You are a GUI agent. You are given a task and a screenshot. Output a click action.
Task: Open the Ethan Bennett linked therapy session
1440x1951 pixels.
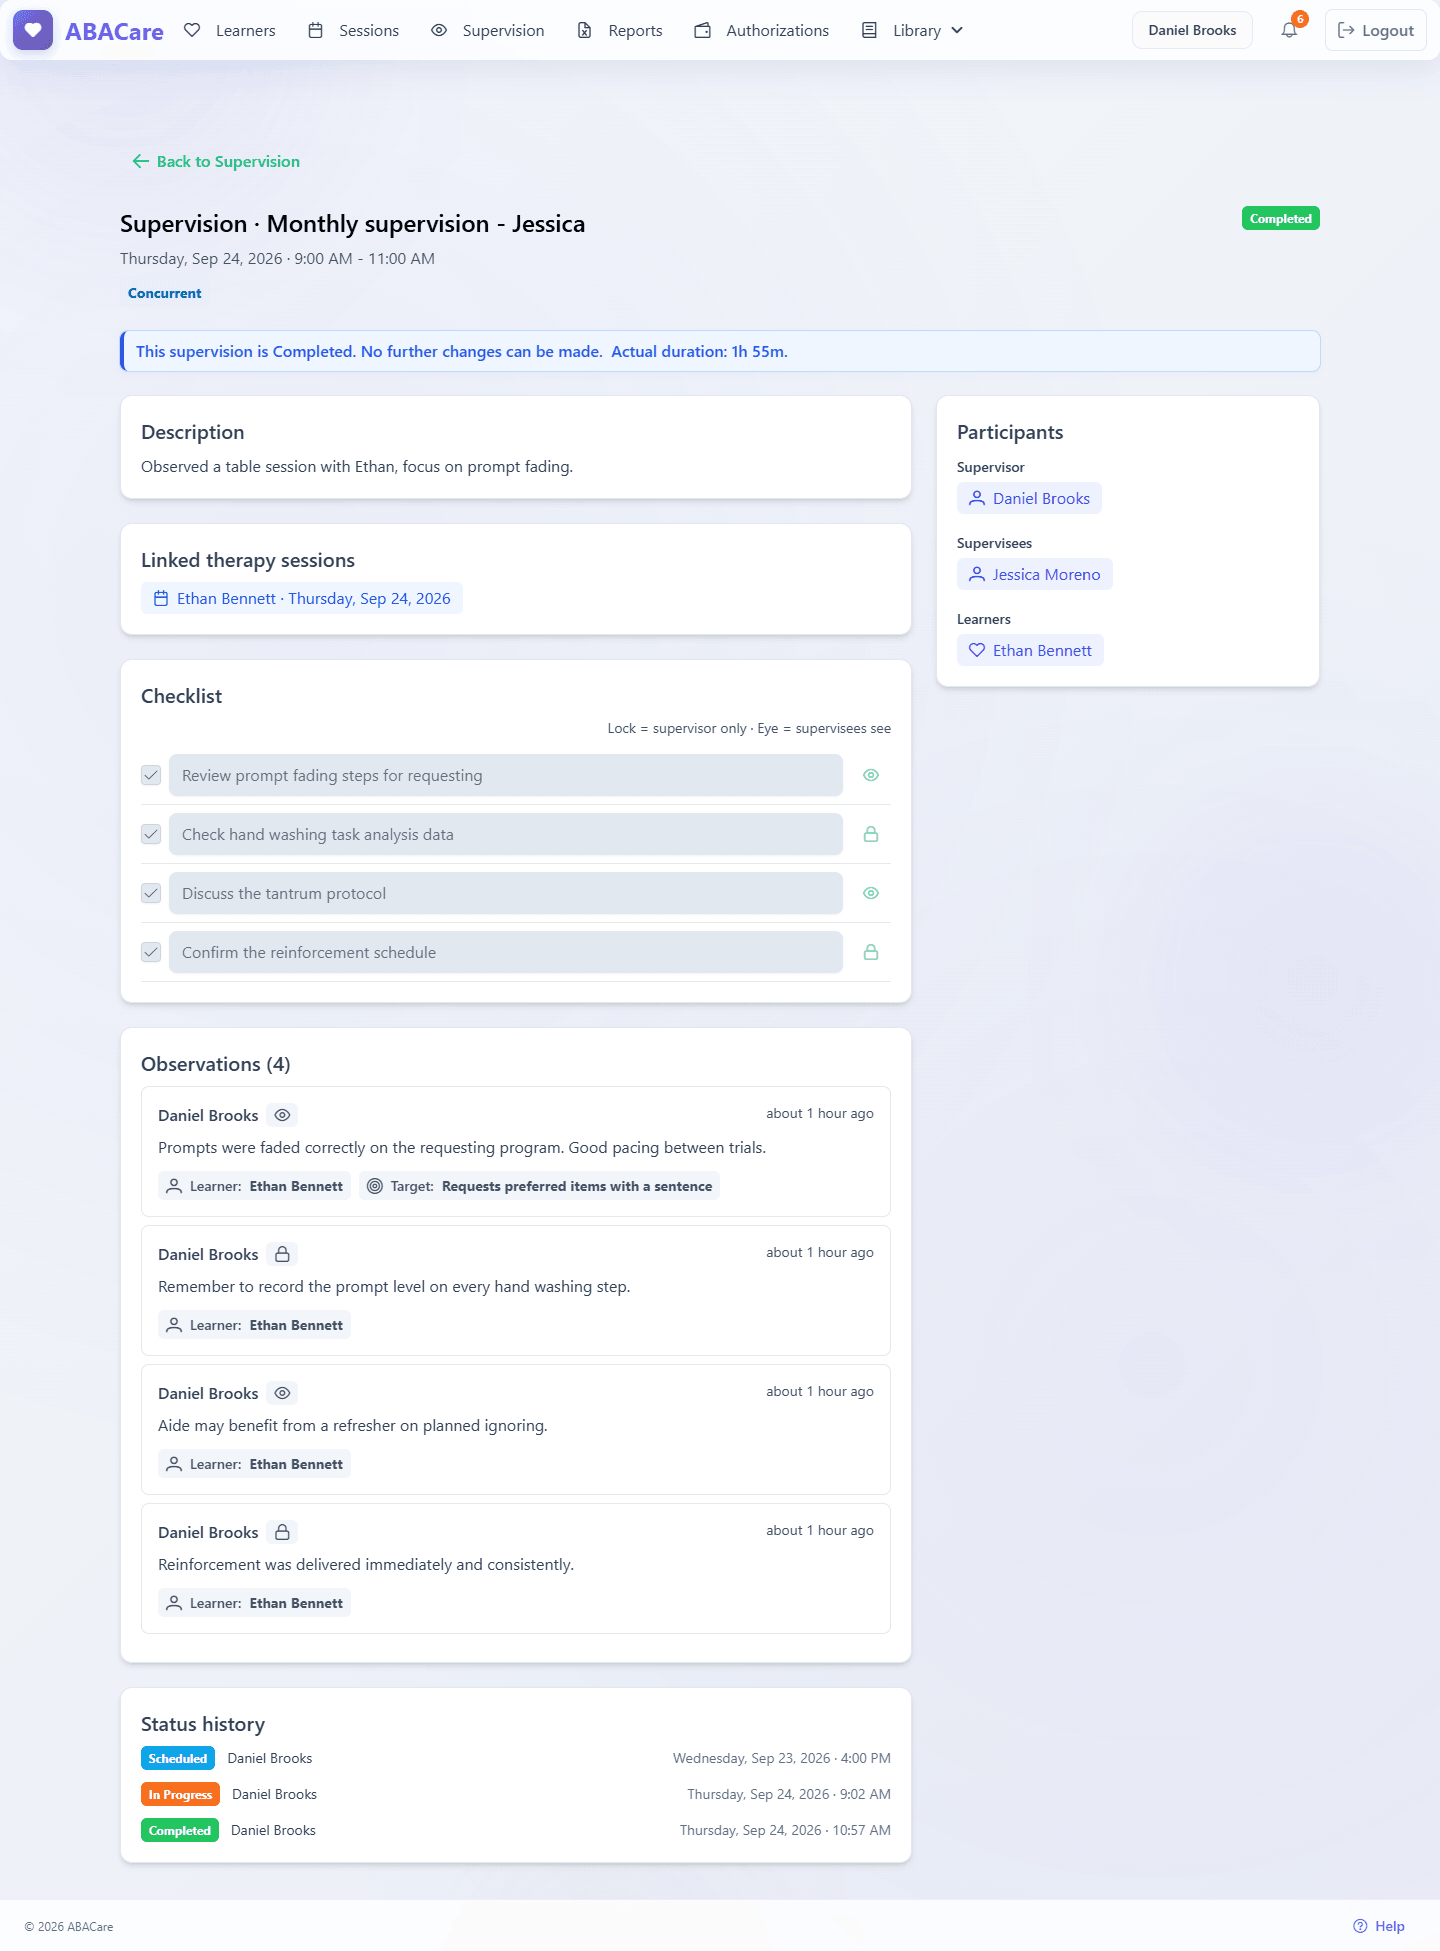pyautogui.click(x=302, y=598)
